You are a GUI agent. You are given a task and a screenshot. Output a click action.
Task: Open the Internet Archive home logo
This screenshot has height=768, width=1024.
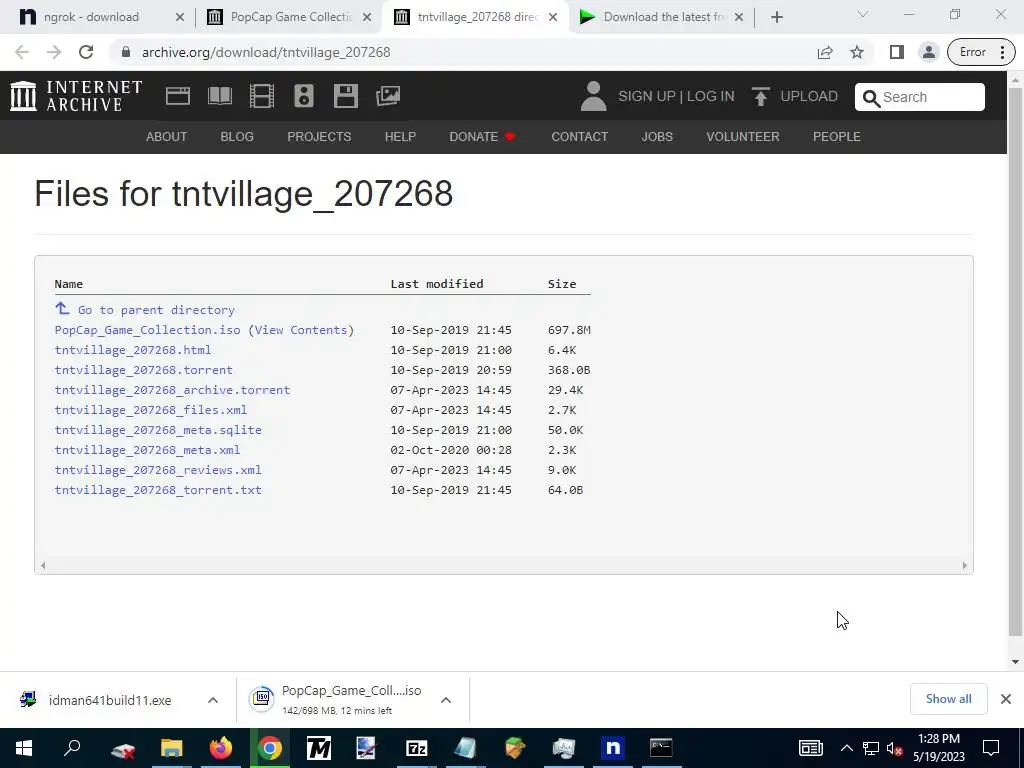pos(76,96)
